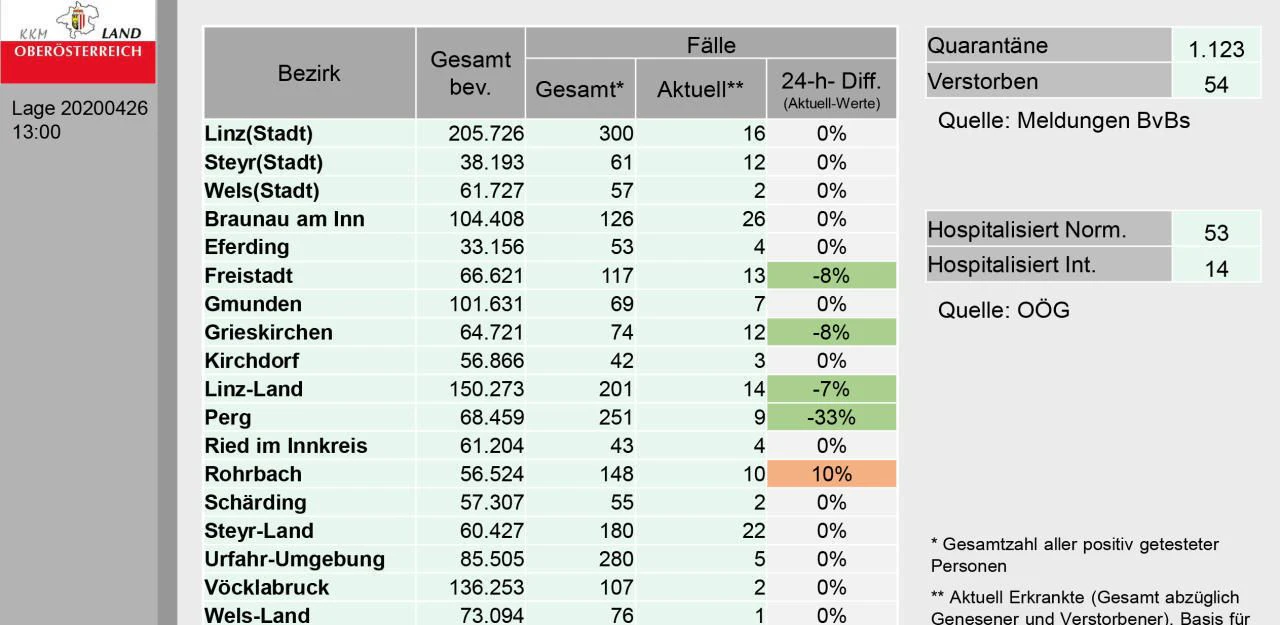Click the Braunau am Inn row label
1280x625 pixels.
coord(285,219)
